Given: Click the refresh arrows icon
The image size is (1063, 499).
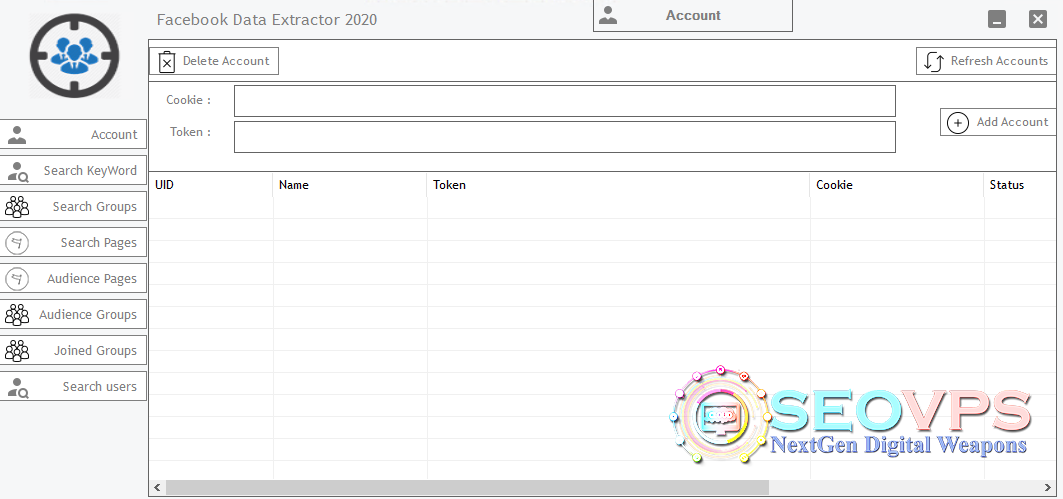Looking at the screenshot, I should tap(934, 62).
